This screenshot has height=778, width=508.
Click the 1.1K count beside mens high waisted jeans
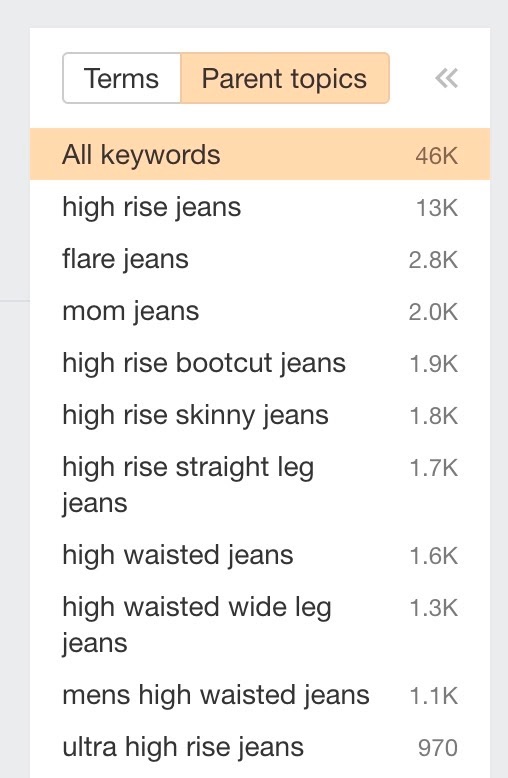(x=434, y=696)
